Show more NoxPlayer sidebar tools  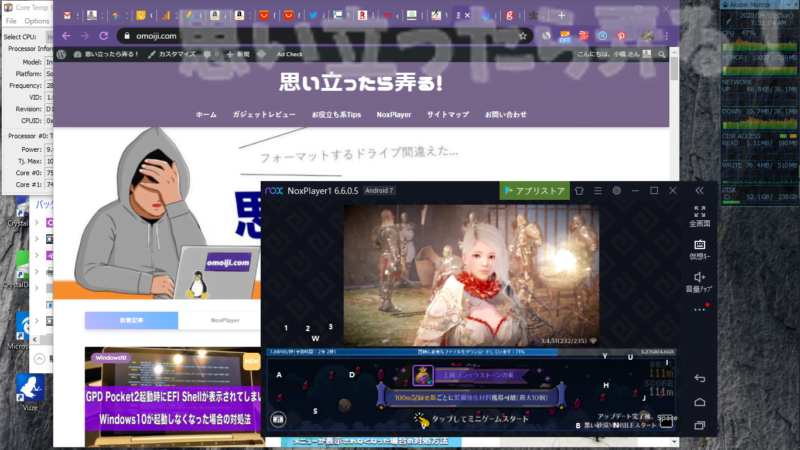699,309
